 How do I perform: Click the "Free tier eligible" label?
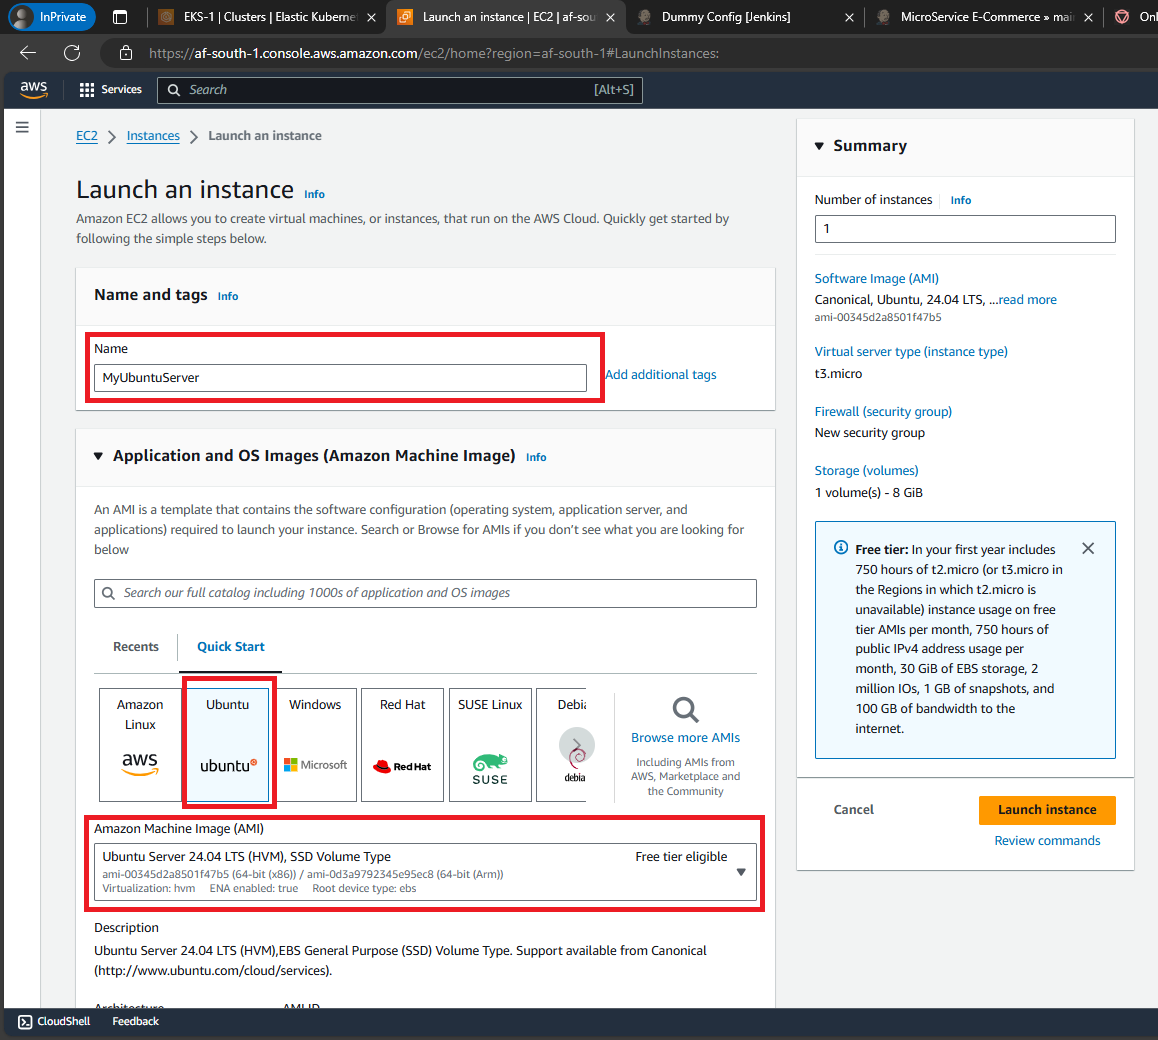681,857
